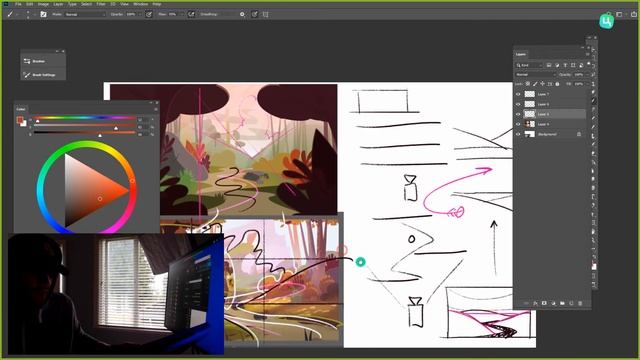Filter for adjustment layers

coord(557,65)
